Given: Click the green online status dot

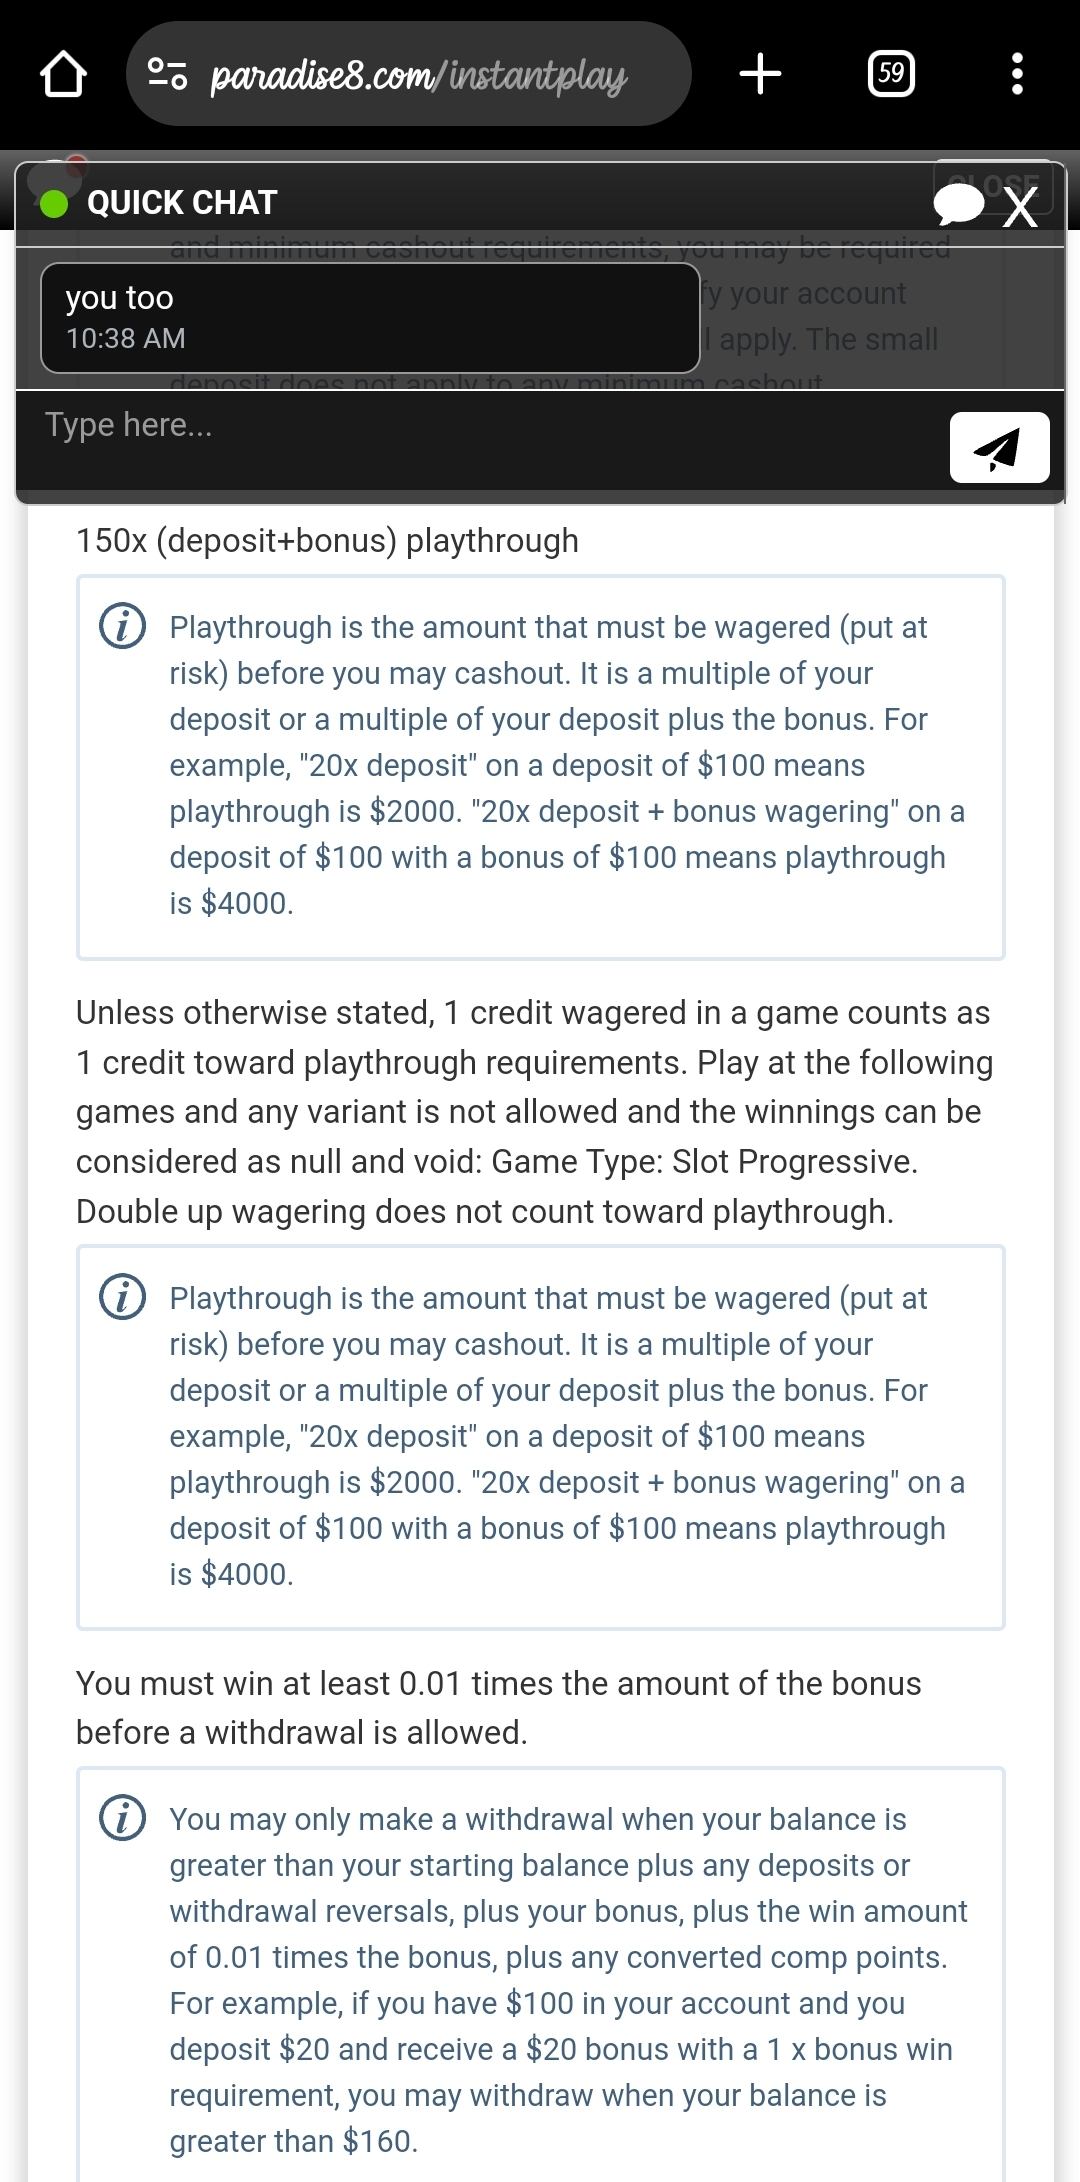Looking at the screenshot, I should [53, 204].
